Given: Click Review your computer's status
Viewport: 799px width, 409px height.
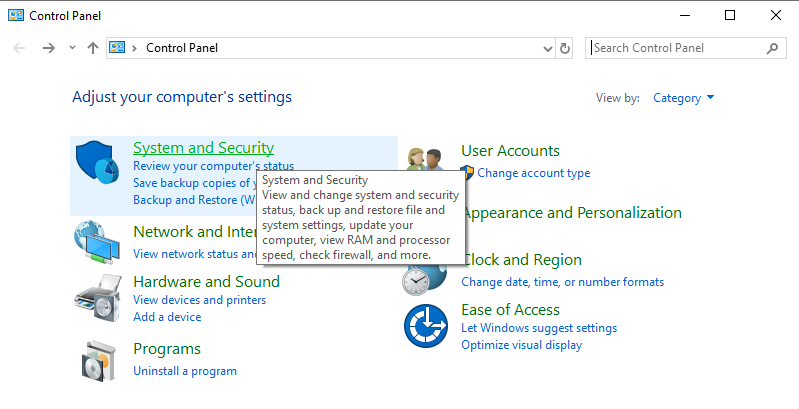Looking at the screenshot, I should [214, 166].
